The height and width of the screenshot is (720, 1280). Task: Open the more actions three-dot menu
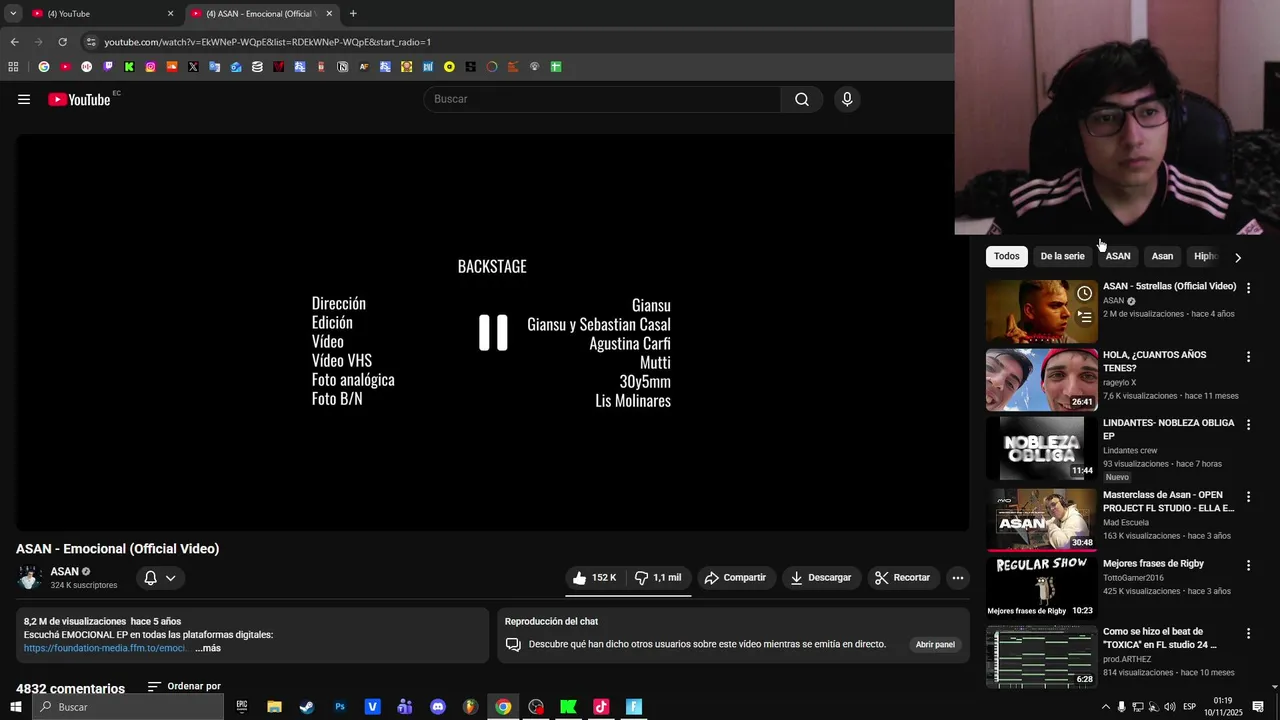(958, 578)
